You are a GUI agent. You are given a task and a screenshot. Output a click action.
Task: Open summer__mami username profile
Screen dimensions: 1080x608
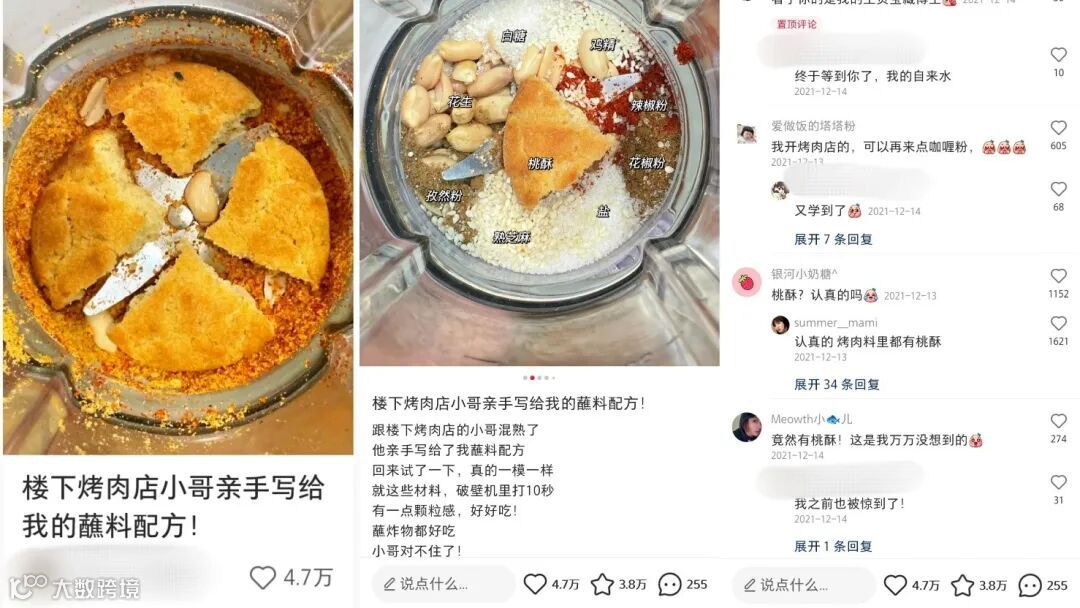(835, 322)
